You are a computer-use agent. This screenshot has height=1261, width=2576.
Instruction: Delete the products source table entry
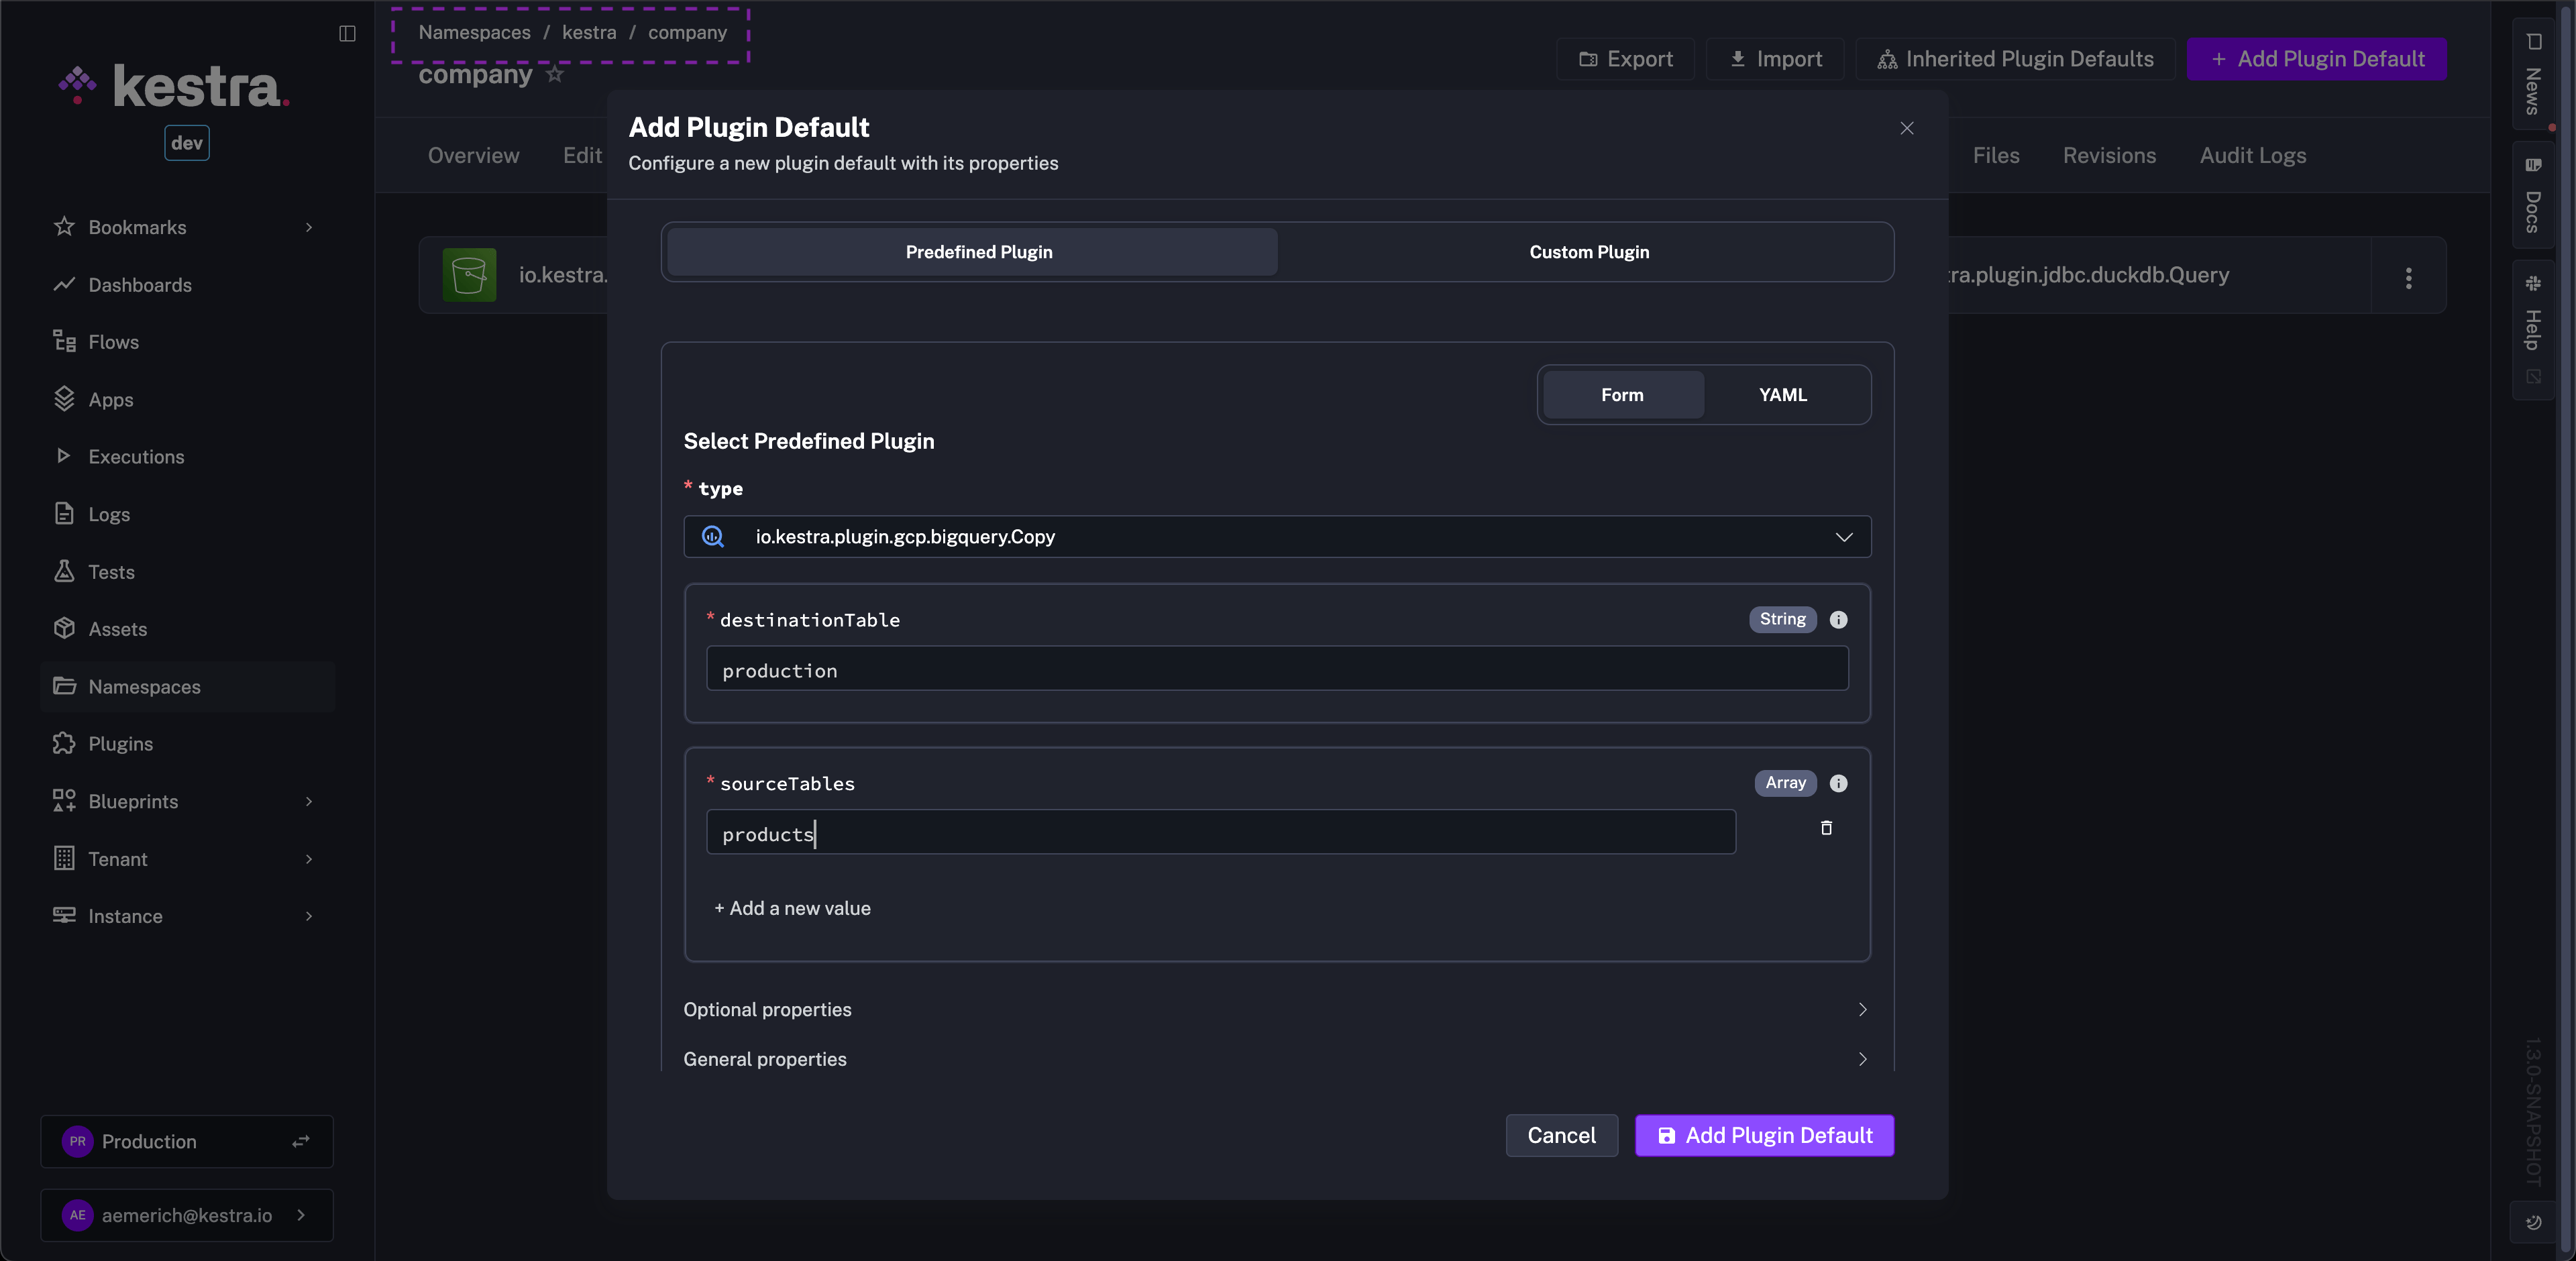(x=1826, y=828)
